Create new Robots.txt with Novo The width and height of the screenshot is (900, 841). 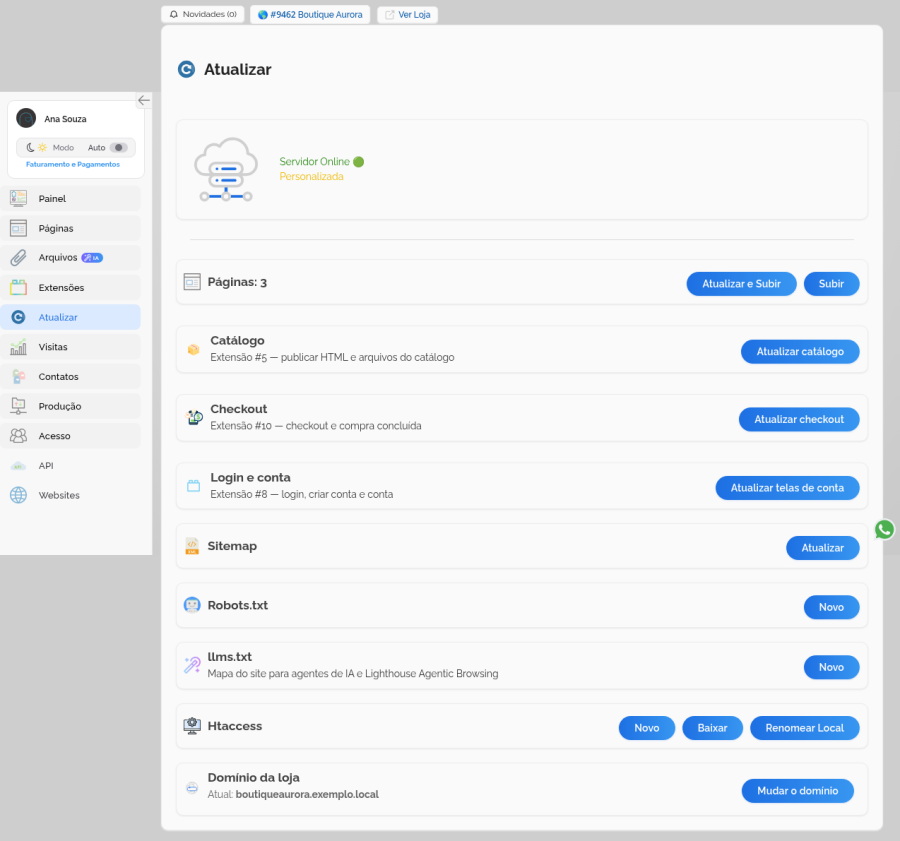click(x=831, y=607)
